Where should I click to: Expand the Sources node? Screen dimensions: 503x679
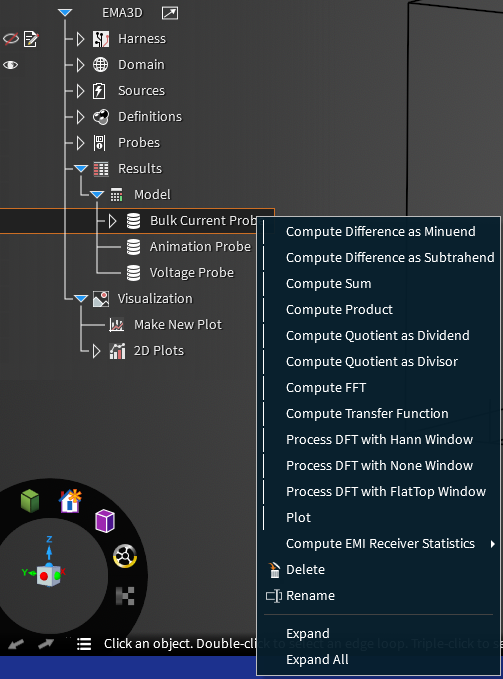pyautogui.click(x=81, y=91)
